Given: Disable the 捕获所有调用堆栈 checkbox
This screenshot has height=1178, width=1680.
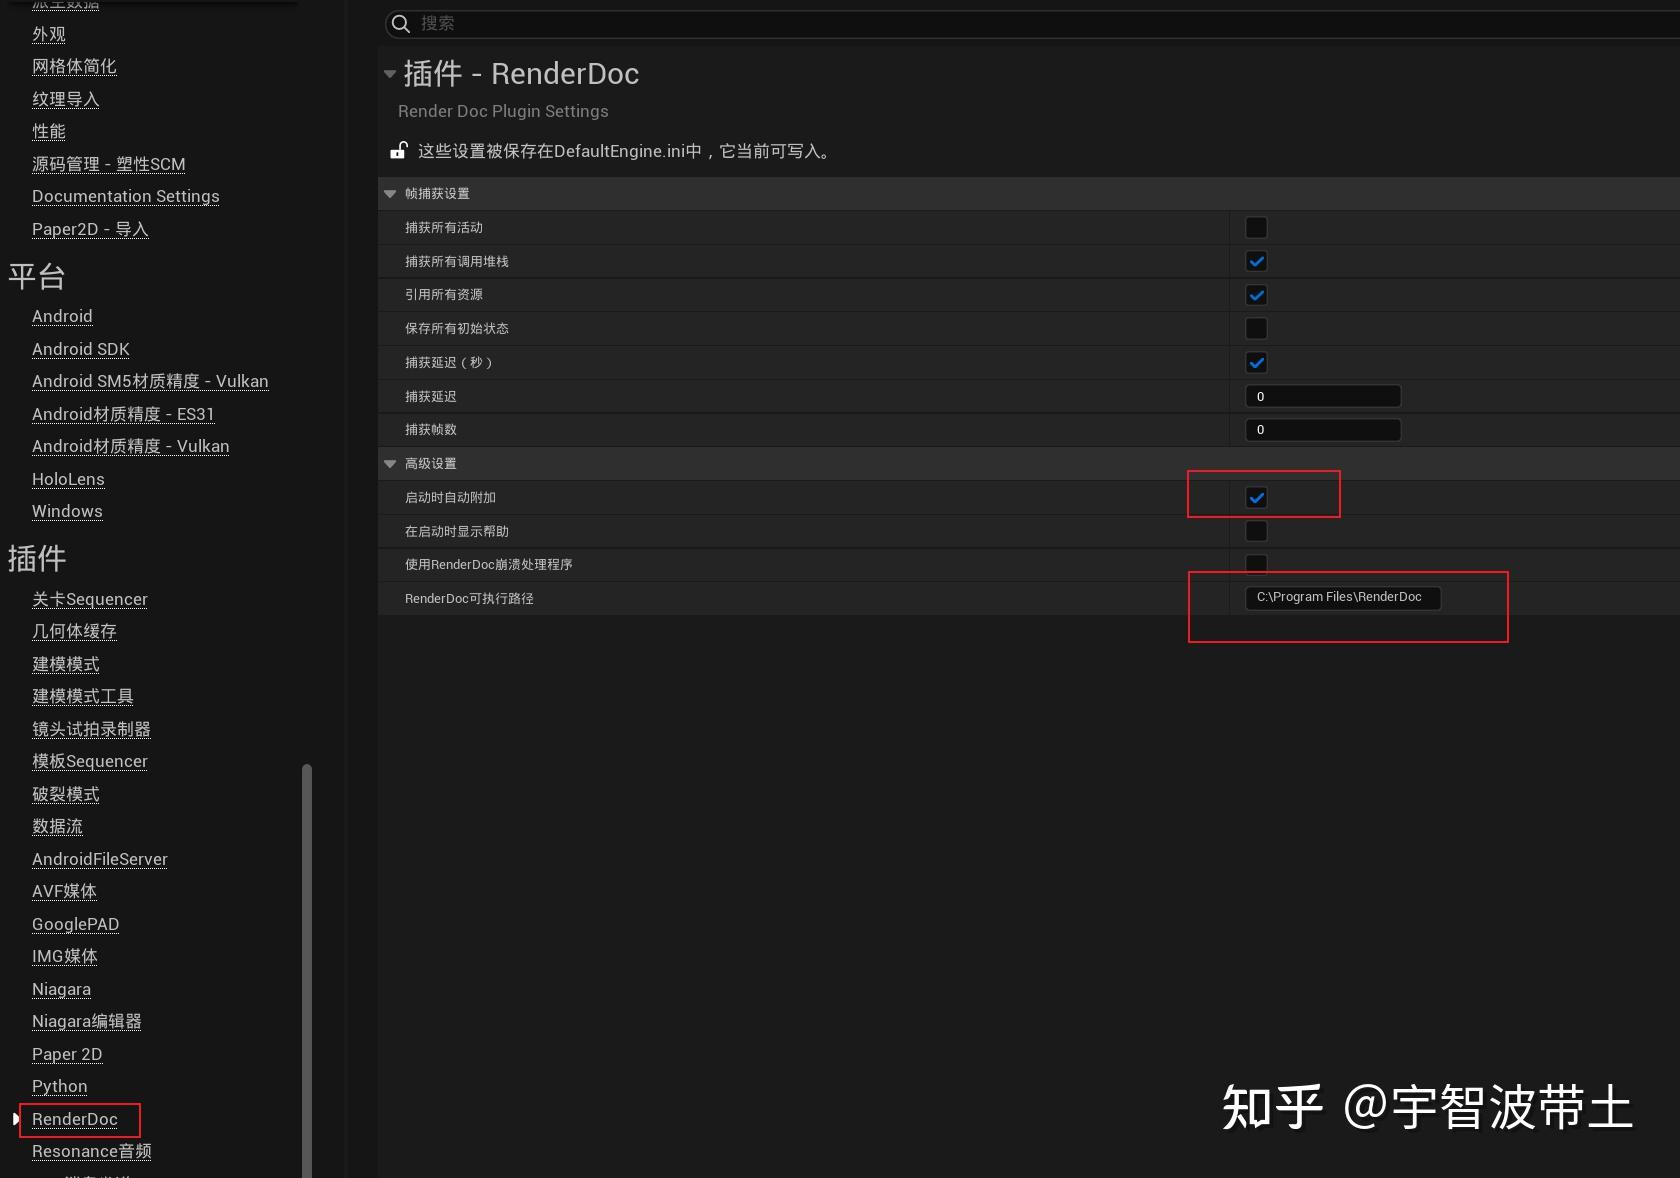Looking at the screenshot, I should click(1256, 262).
